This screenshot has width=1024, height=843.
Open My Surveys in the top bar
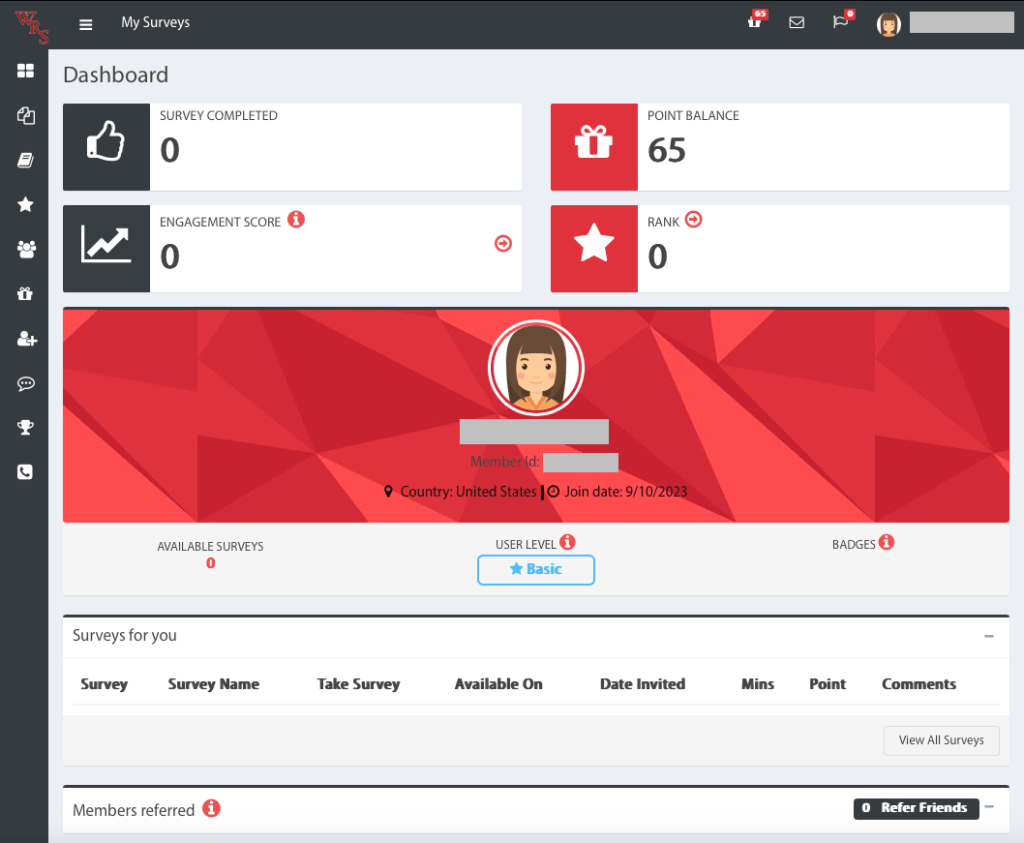155,22
